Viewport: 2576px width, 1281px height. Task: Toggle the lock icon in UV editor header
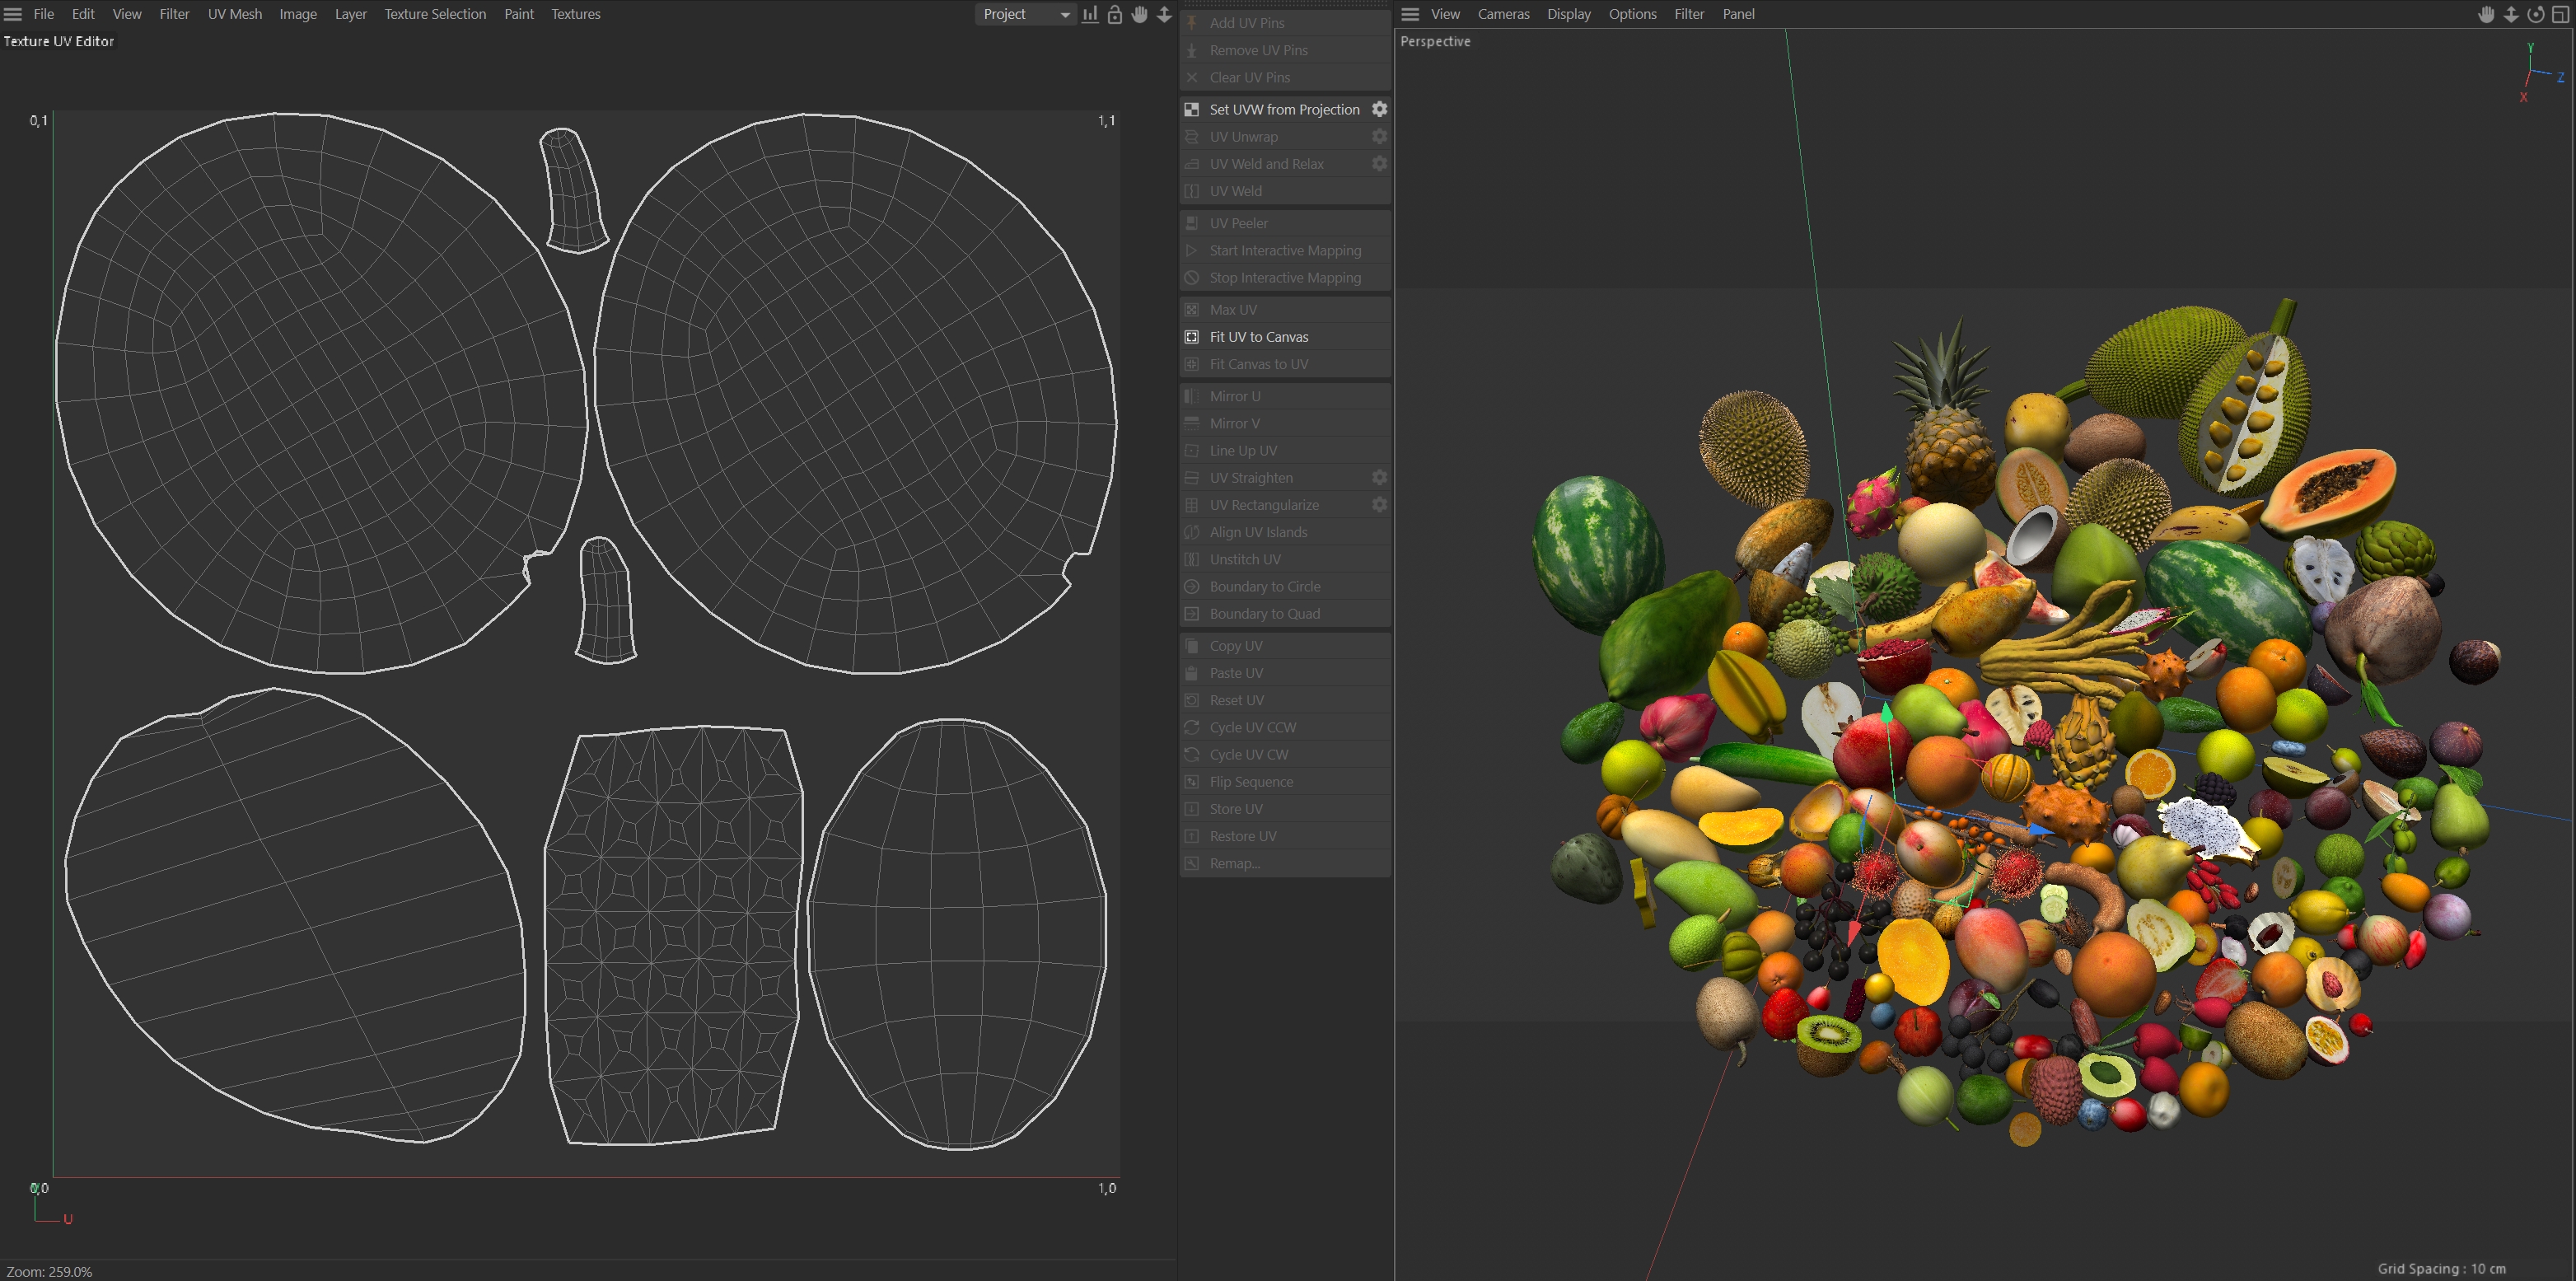pos(1115,14)
